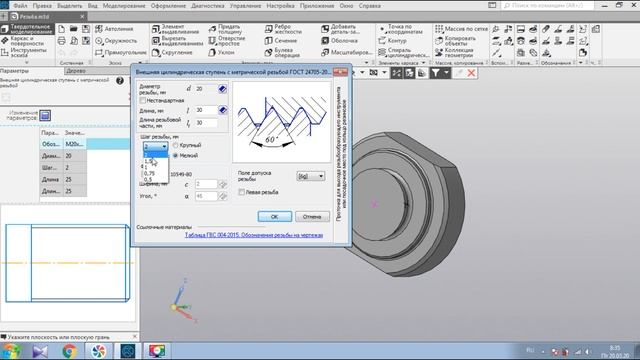640x360 pixels.
Task: Click the New document icon in the ribbon
Action: tap(61, 29)
